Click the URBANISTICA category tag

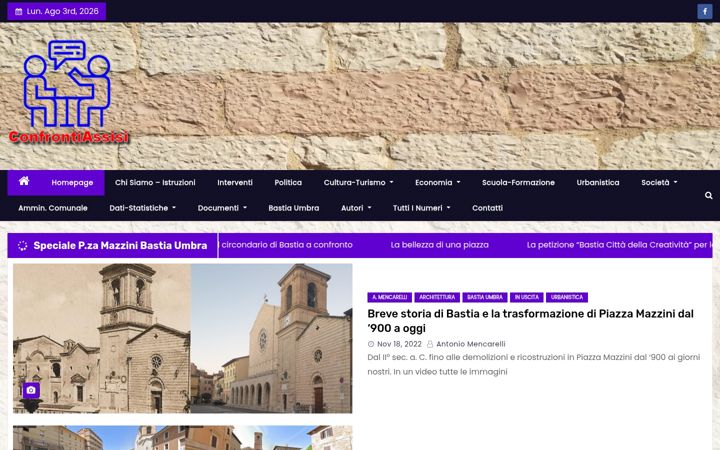(567, 297)
